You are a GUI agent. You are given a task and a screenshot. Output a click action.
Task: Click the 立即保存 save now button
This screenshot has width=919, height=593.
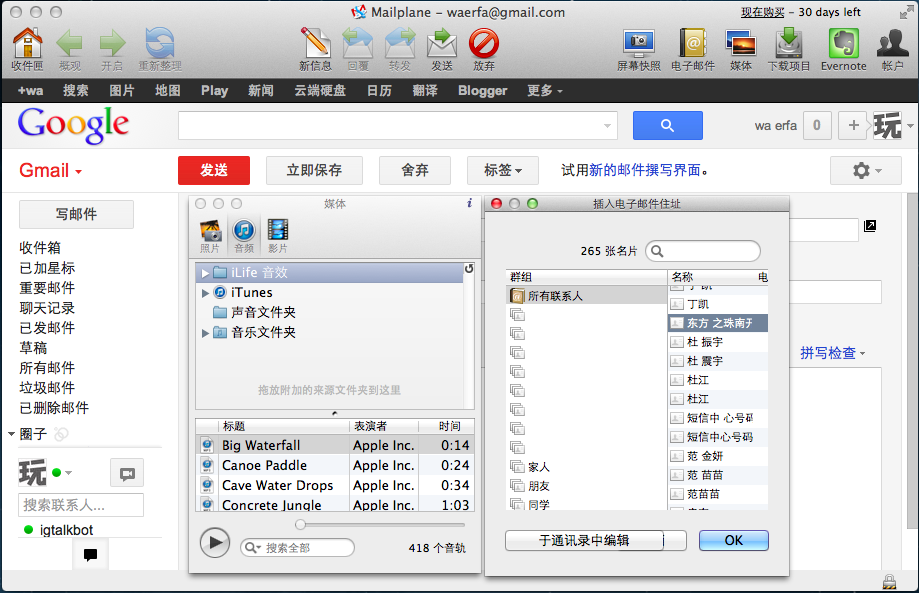click(314, 171)
